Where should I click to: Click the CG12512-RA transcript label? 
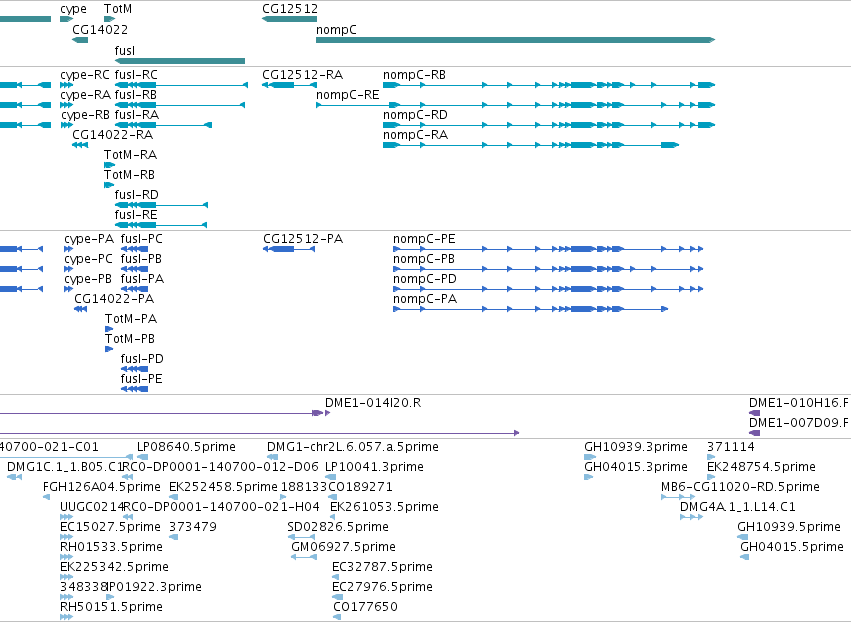302,75
